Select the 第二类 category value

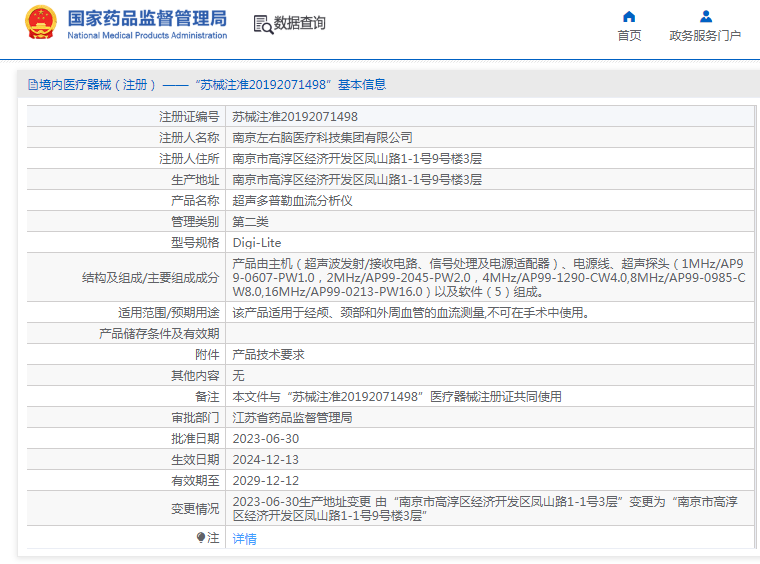click(x=250, y=221)
